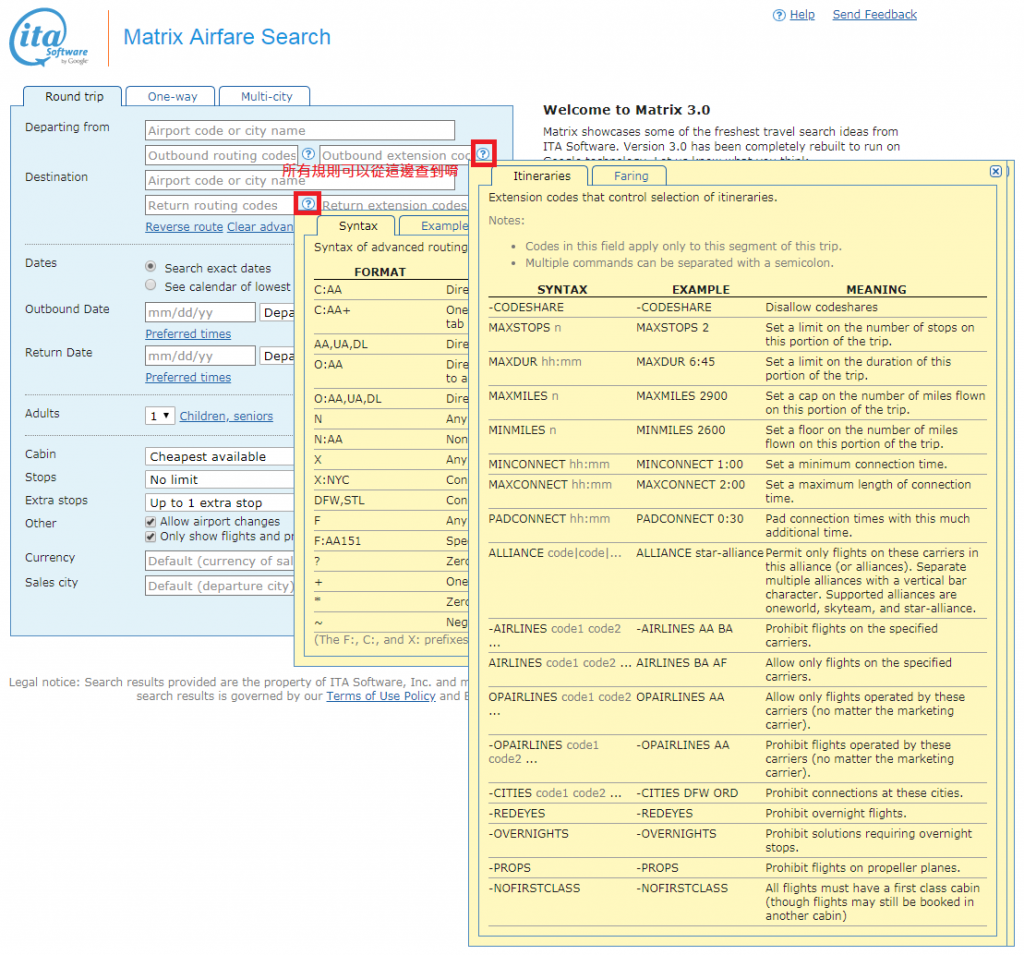
Task: Click the Outbound Date mm/dd/yy field
Action: coord(200,313)
